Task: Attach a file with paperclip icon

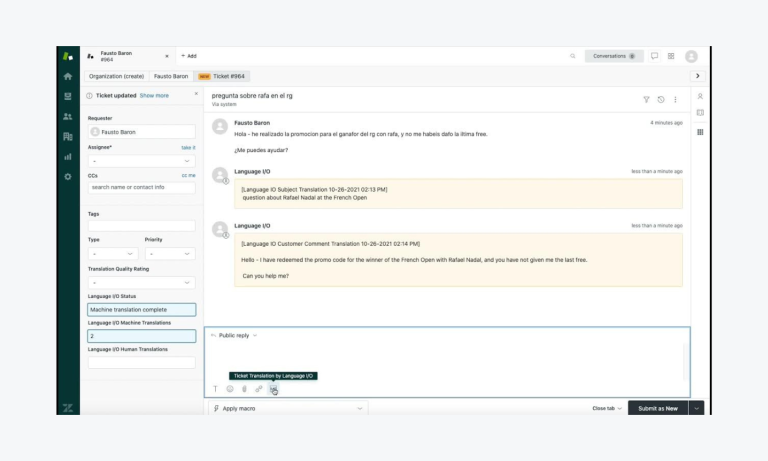Action: pyautogui.click(x=244, y=389)
